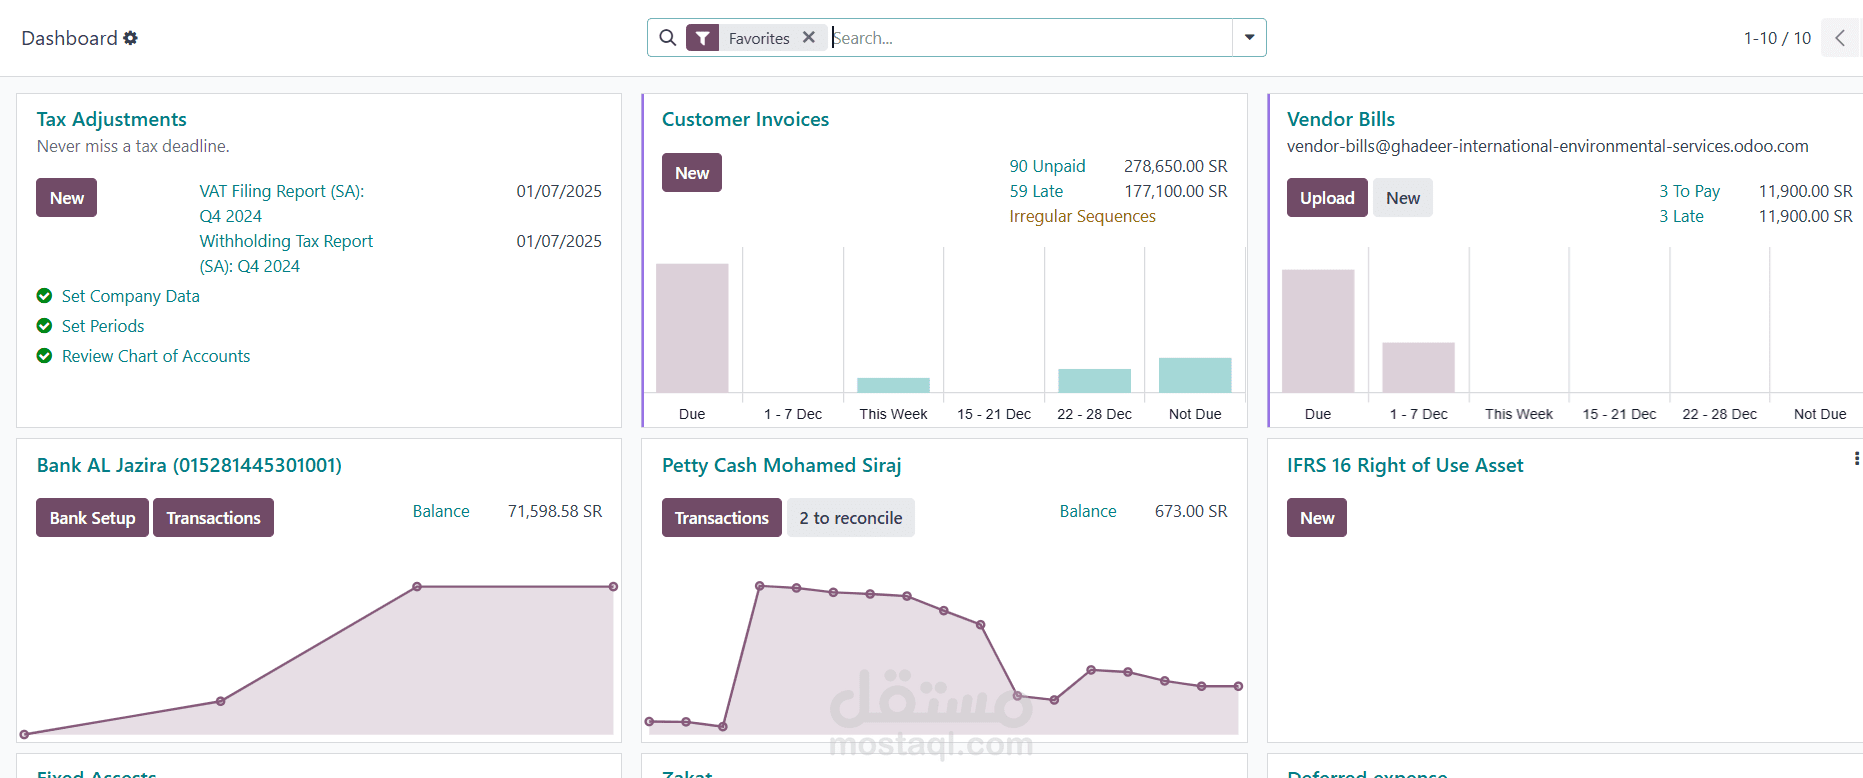Click in the Search input field
The image size is (1863, 778).
1030,38
